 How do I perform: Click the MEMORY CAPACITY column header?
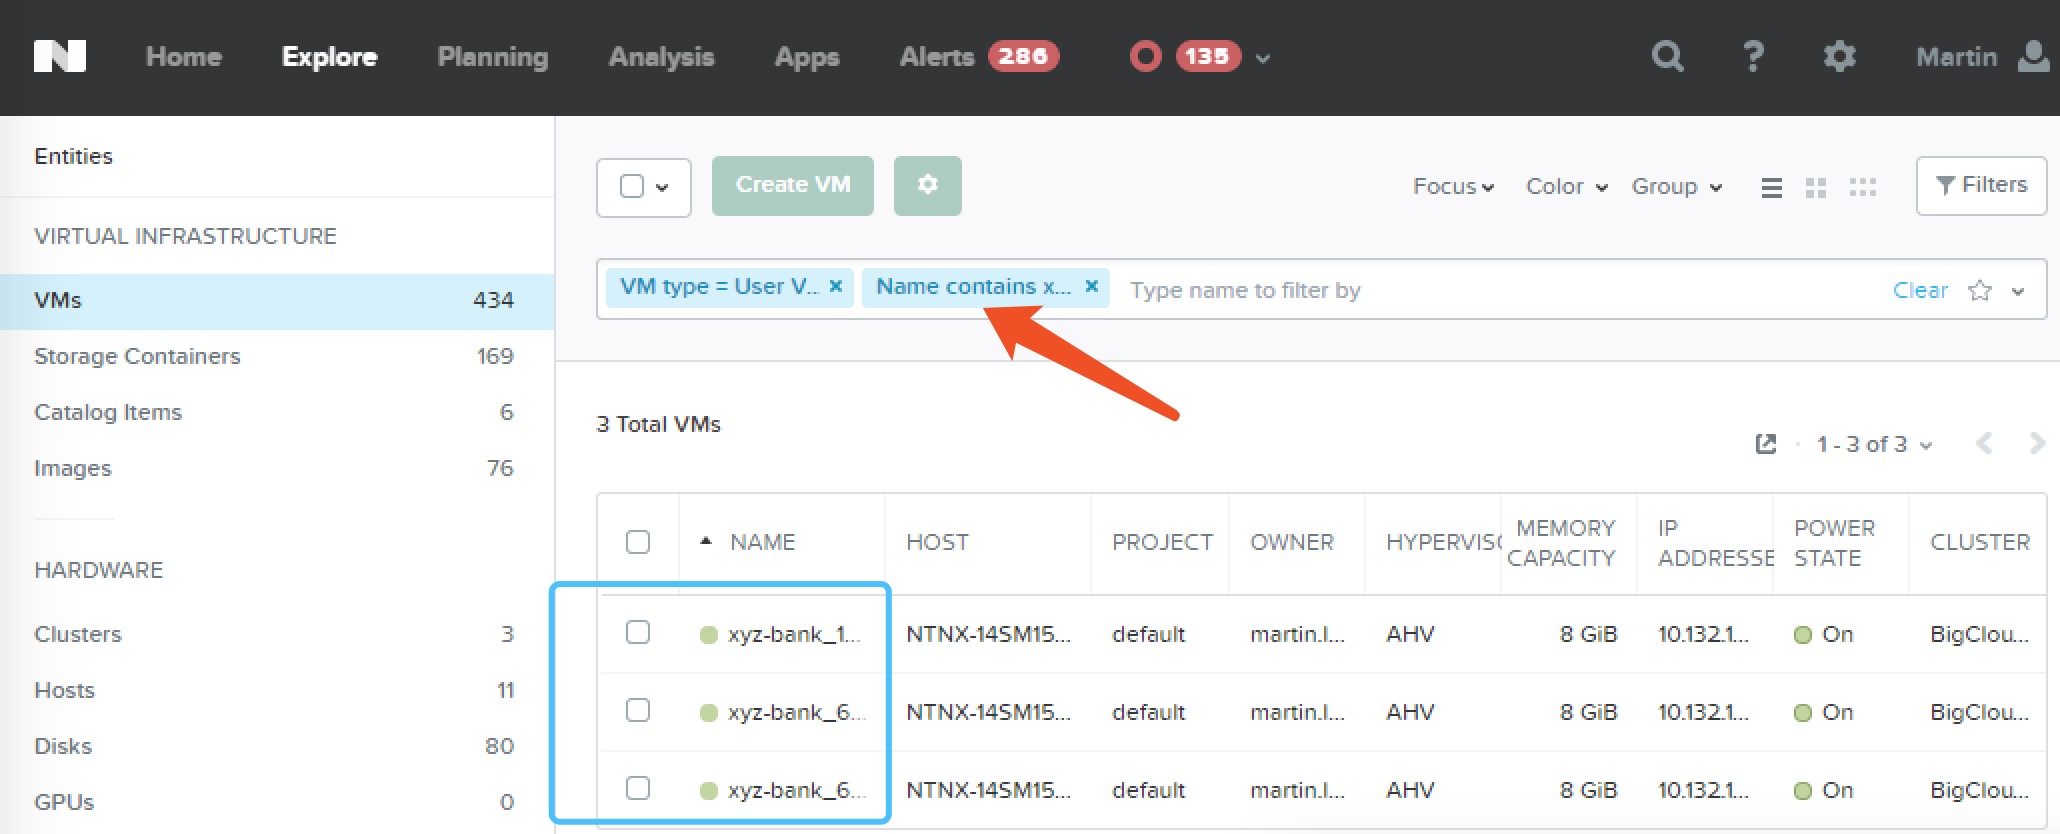(x=1562, y=542)
